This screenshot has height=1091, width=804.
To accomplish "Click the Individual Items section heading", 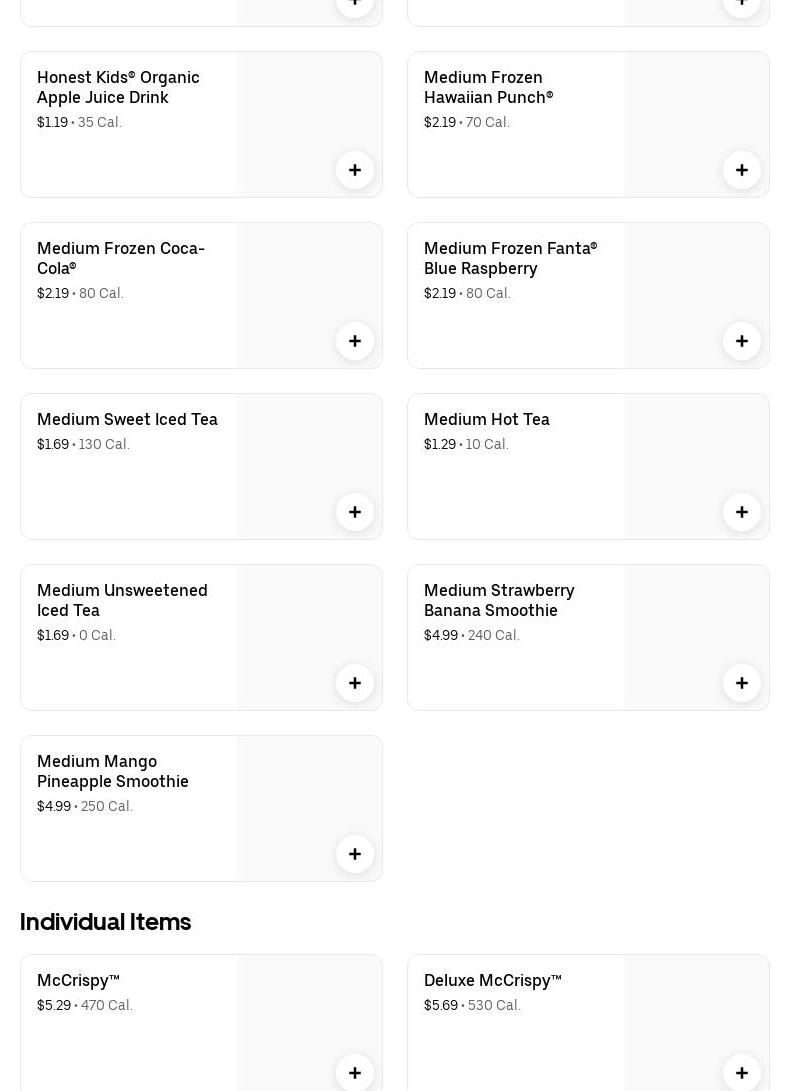I will click(x=105, y=921).
